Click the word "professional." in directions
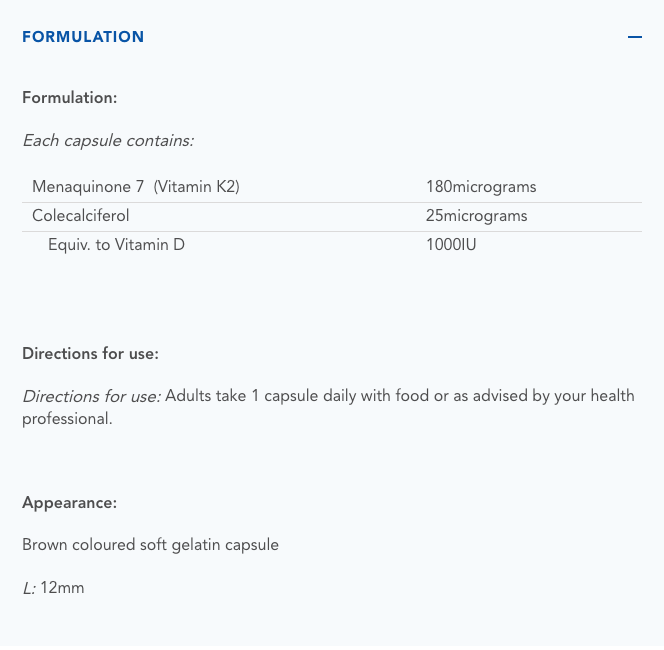This screenshot has width=664, height=650. click(67, 419)
